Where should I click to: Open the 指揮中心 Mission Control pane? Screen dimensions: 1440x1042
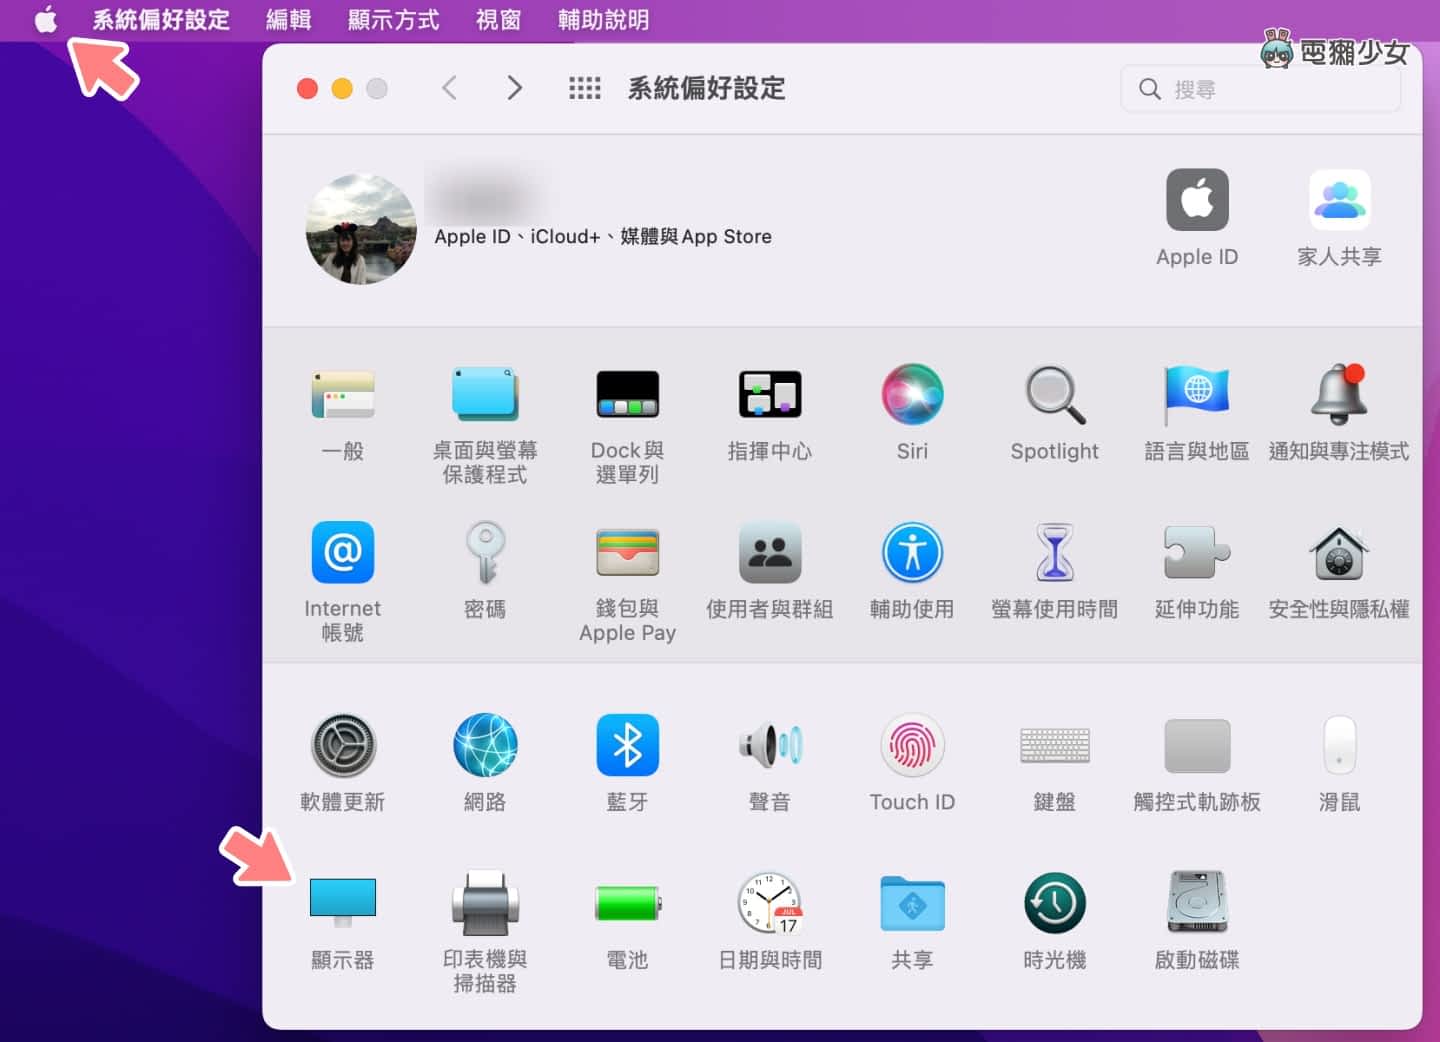[769, 395]
